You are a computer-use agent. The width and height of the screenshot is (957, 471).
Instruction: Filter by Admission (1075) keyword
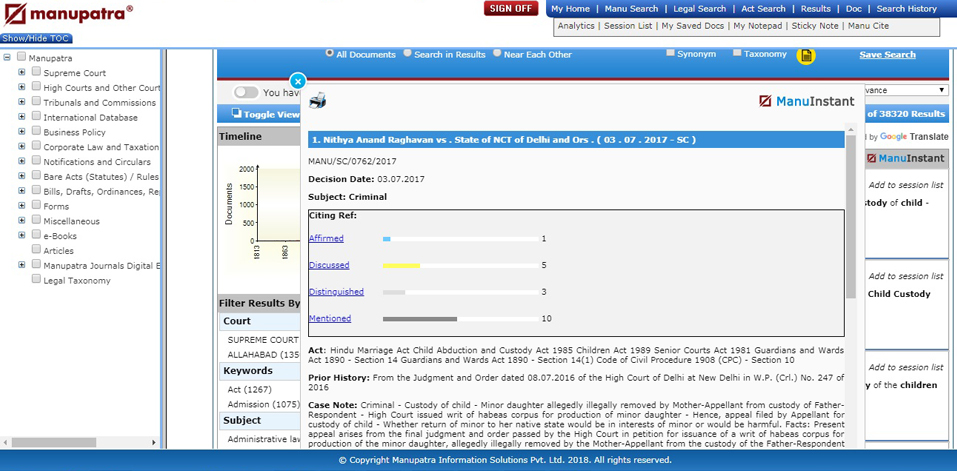point(264,404)
